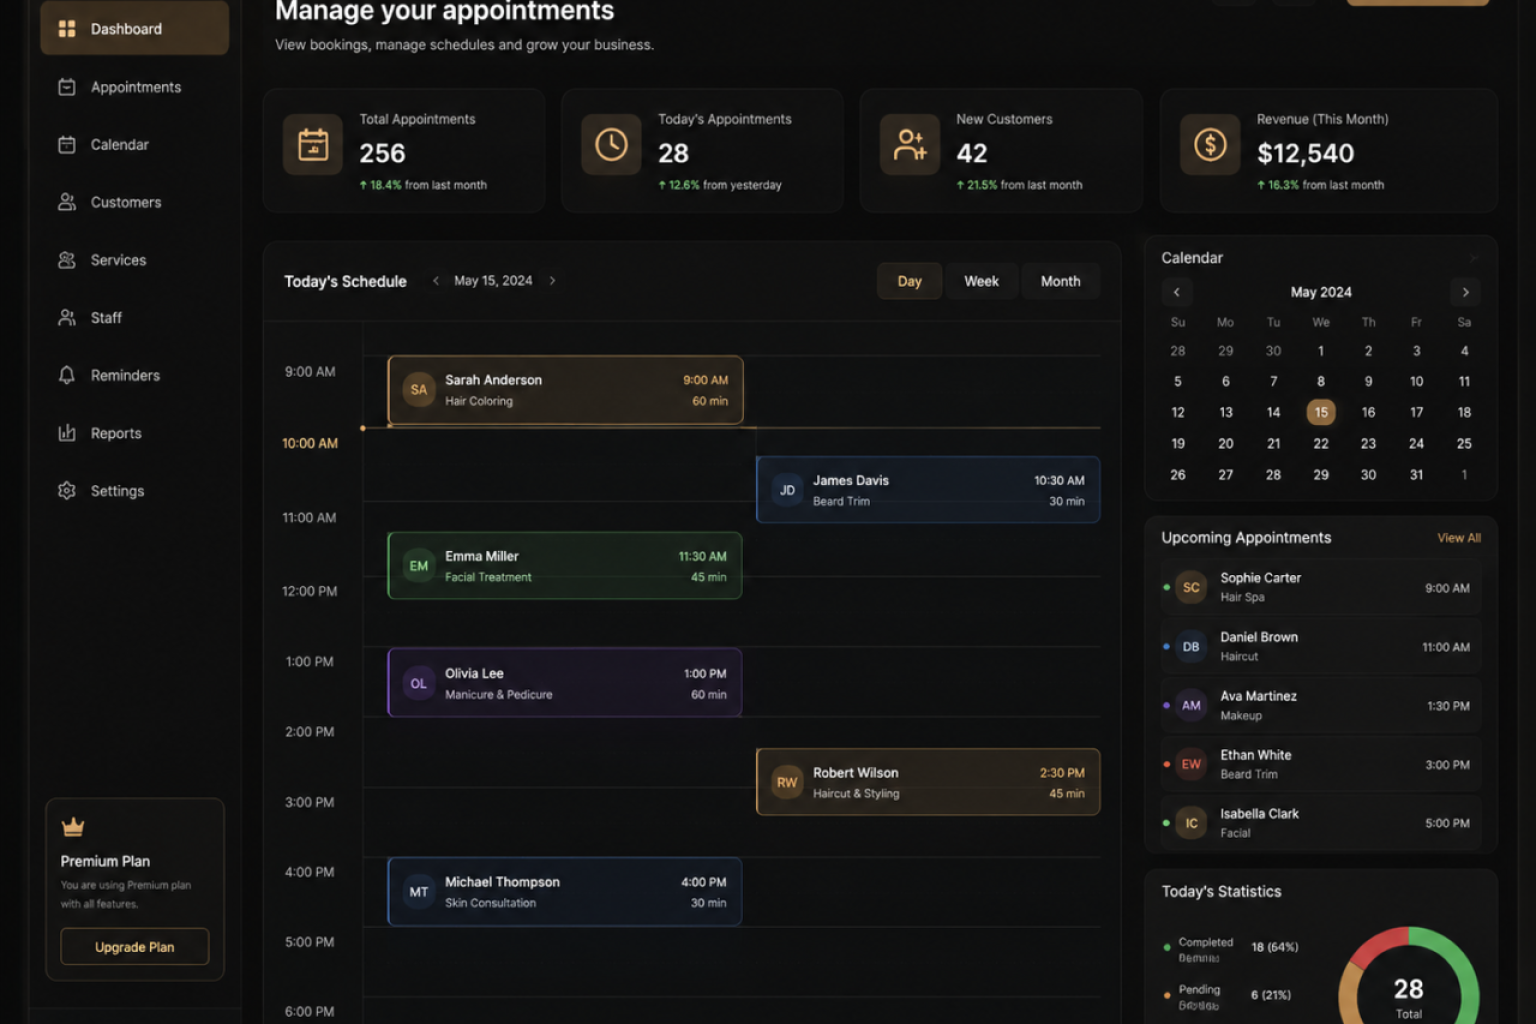Open the Settings gear icon

pyautogui.click(x=67, y=491)
